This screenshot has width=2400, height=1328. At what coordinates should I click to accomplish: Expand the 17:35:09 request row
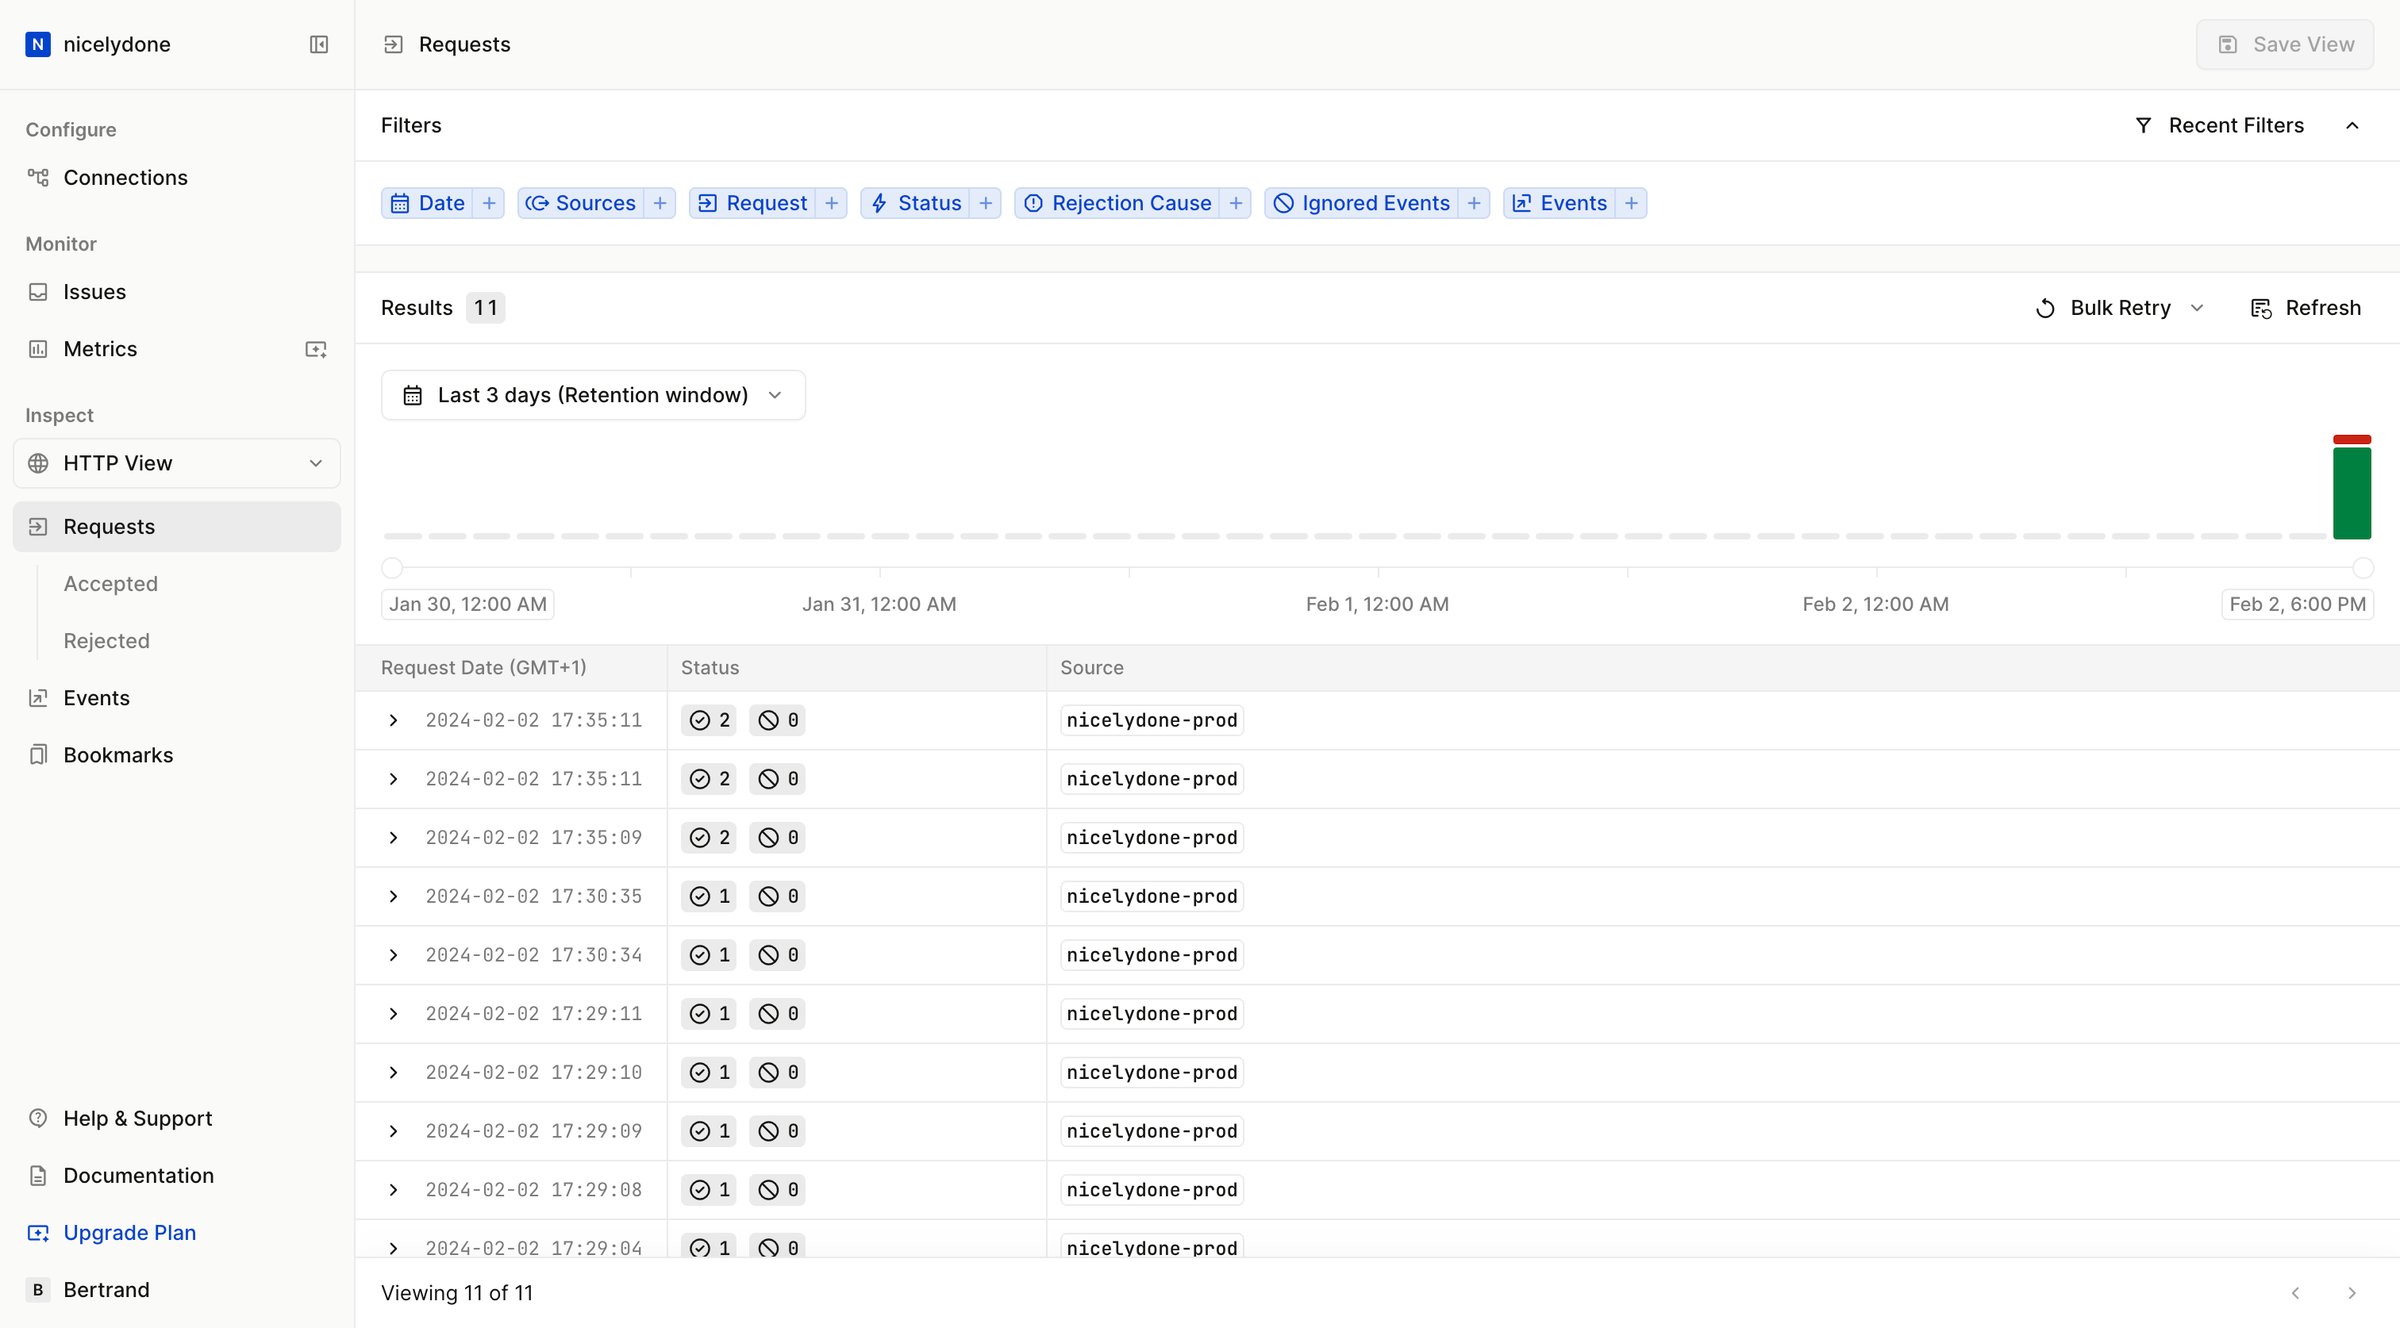pos(393,838)
